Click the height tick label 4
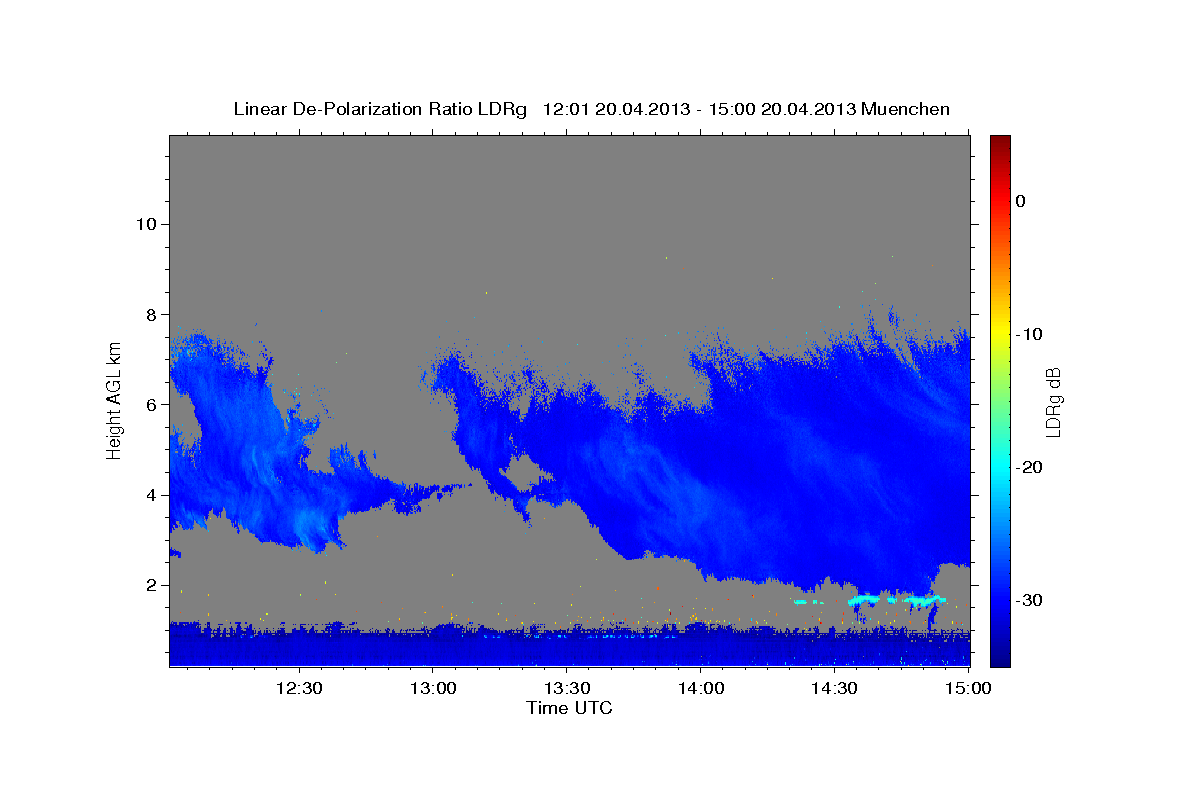The width and height of the screenshot is (1200, 800). pyautogui.click(x=150, y=495)
